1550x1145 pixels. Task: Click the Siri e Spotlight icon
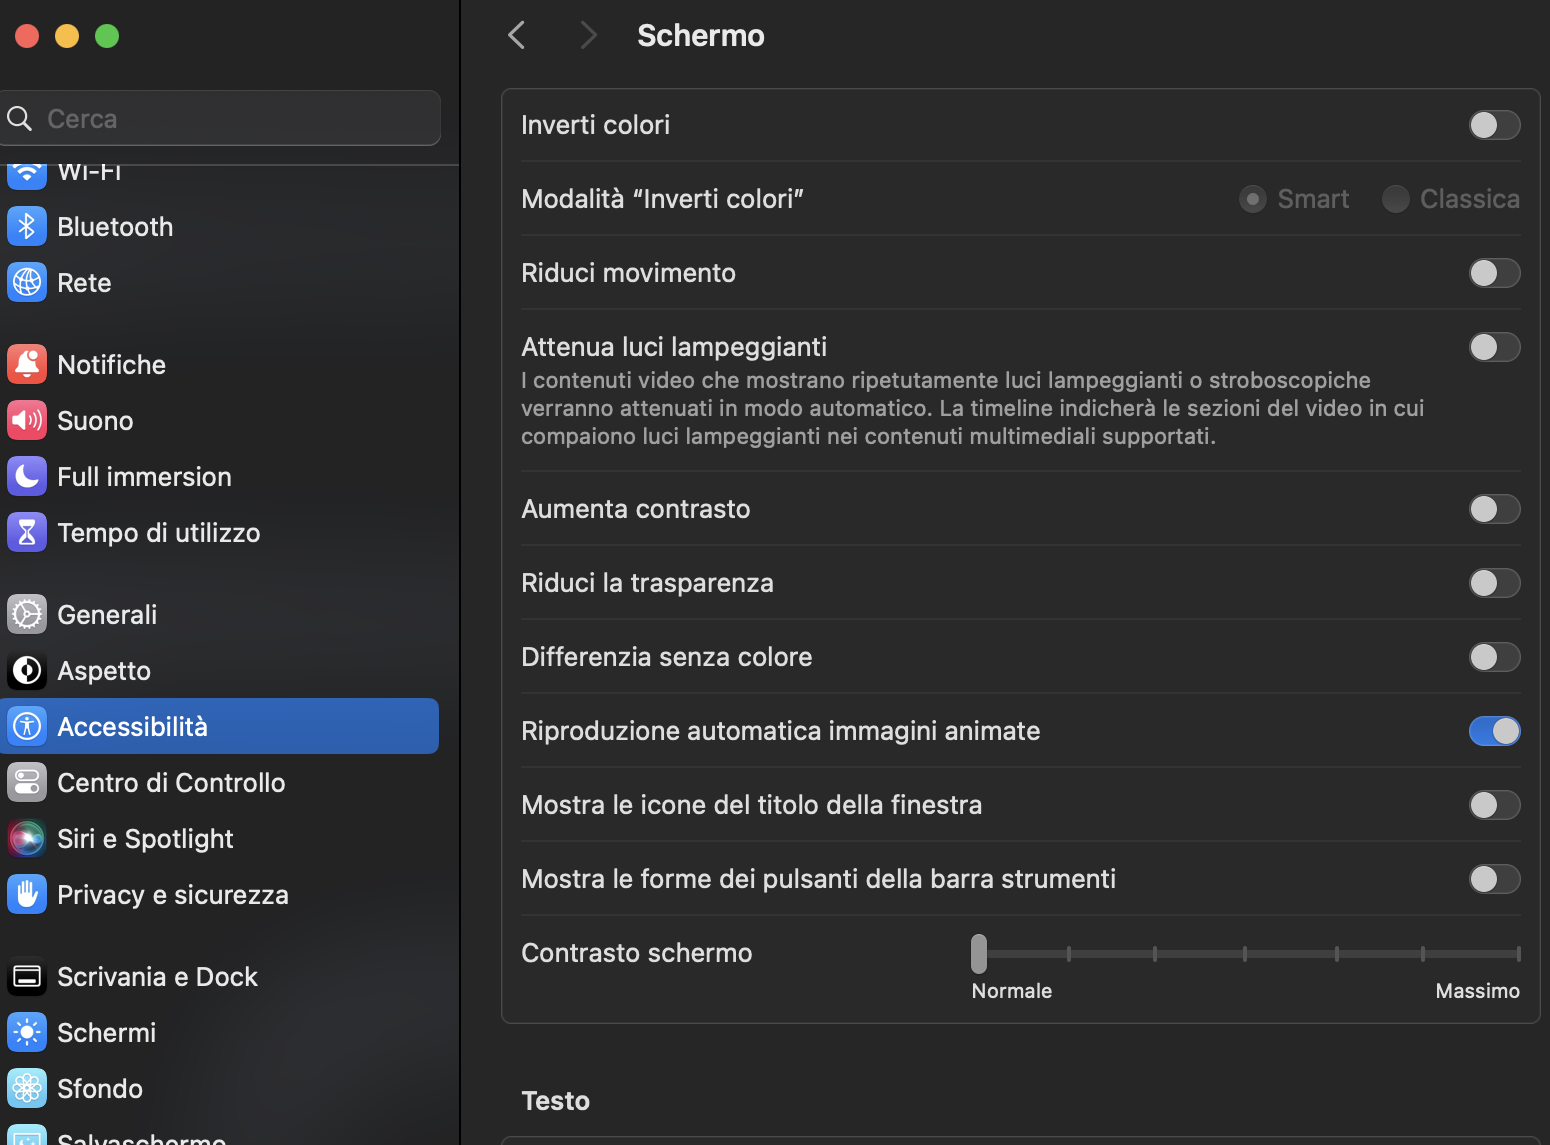(27, 838)
